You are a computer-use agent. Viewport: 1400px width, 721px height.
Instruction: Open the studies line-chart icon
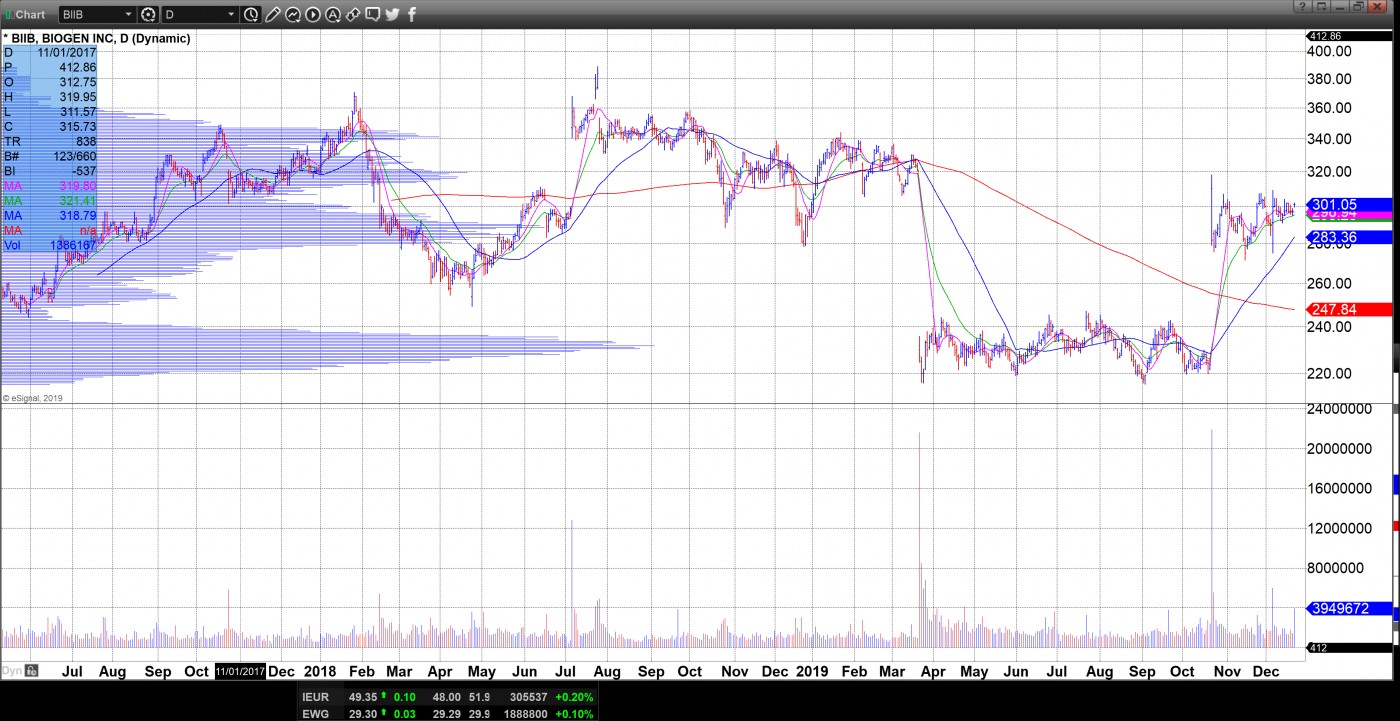tap(293, 14)
